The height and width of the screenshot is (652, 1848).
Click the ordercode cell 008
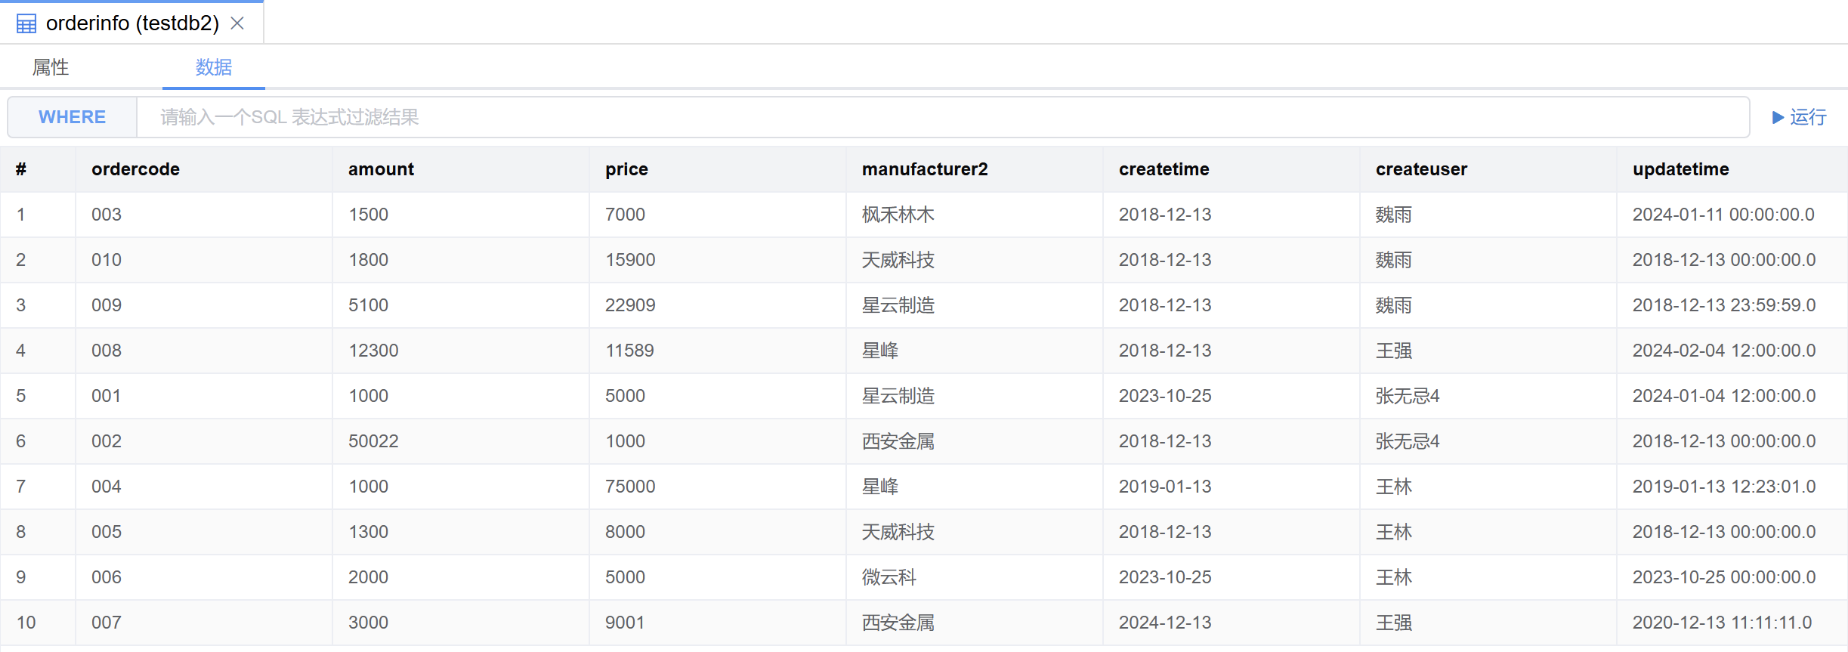[x=106, y=351]
